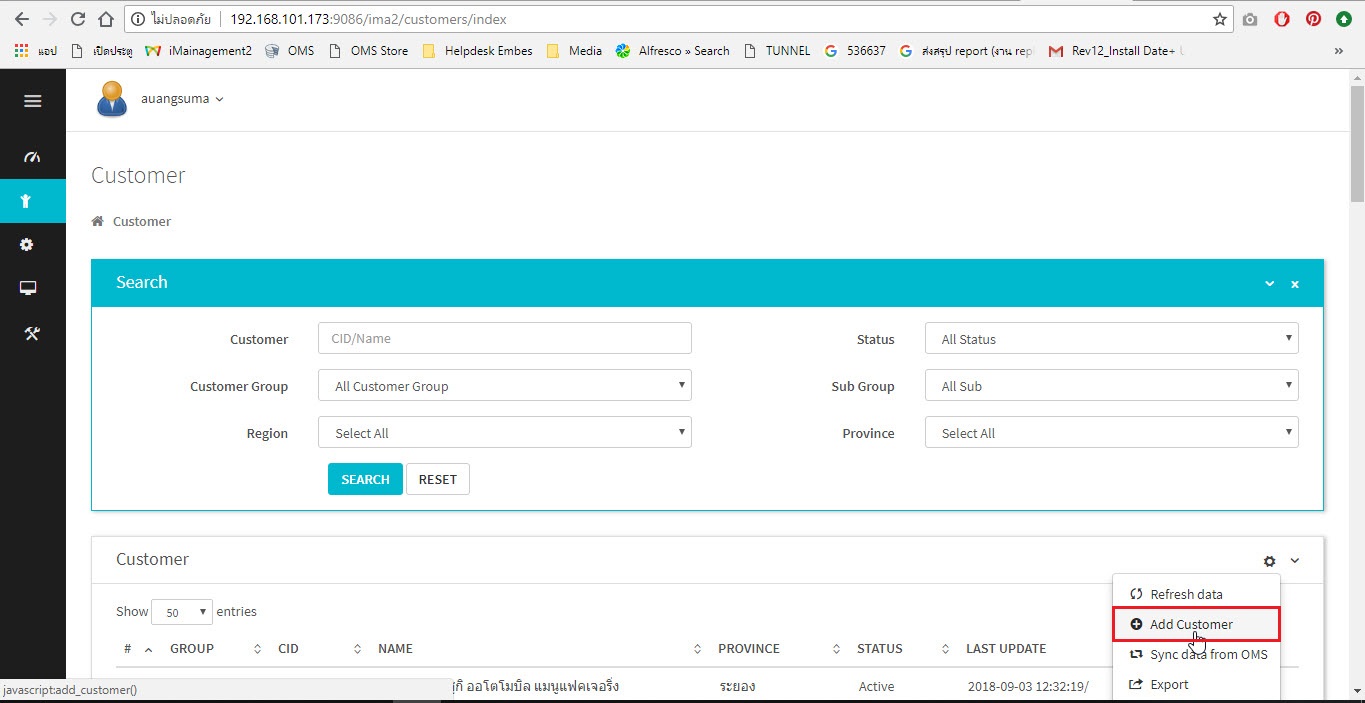Click the browser address bar URL
1365x703 pixels.
[368, 19]
